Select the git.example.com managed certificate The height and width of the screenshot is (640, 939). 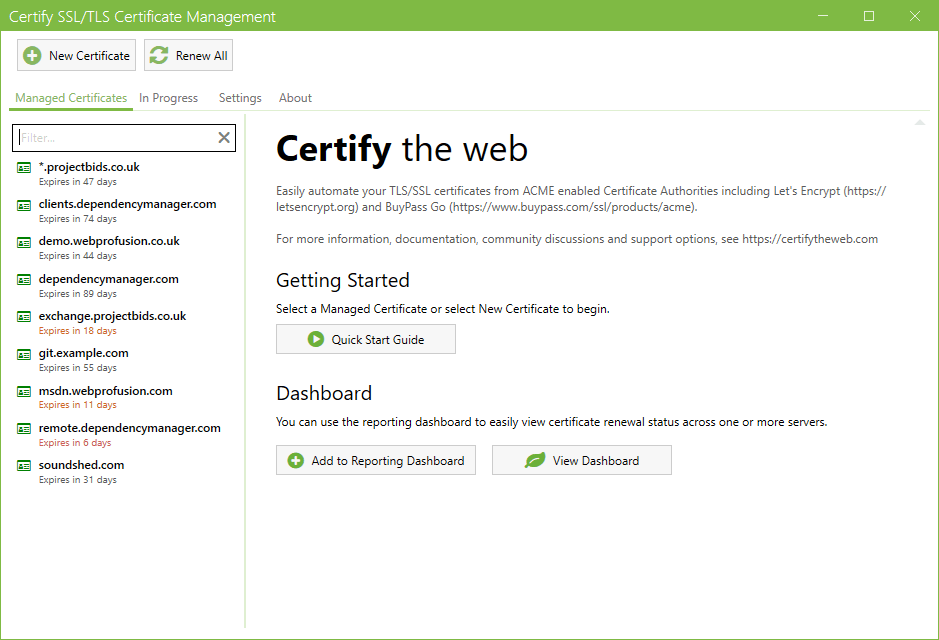pyautogui.click(x=83, y=354)
